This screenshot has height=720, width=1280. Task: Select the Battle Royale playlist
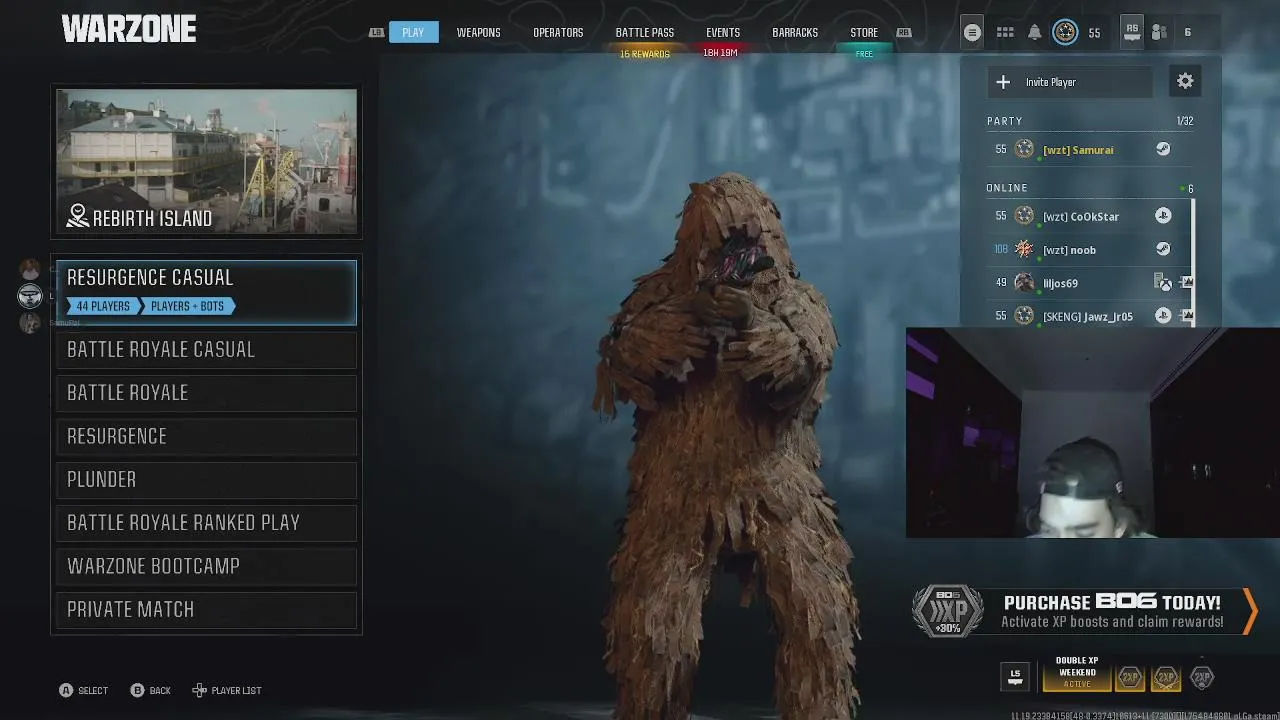206,393
